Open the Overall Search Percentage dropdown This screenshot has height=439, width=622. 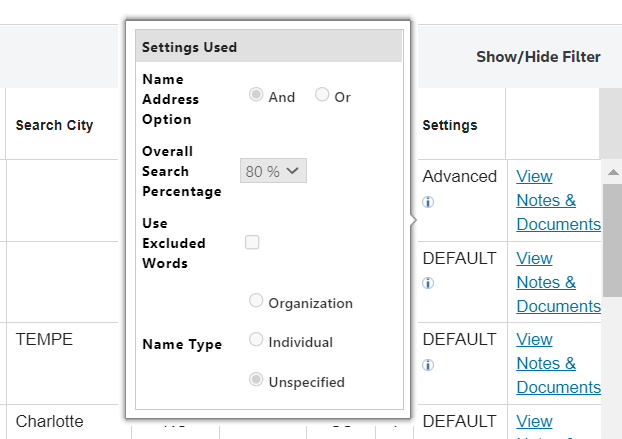coord(273,171)
